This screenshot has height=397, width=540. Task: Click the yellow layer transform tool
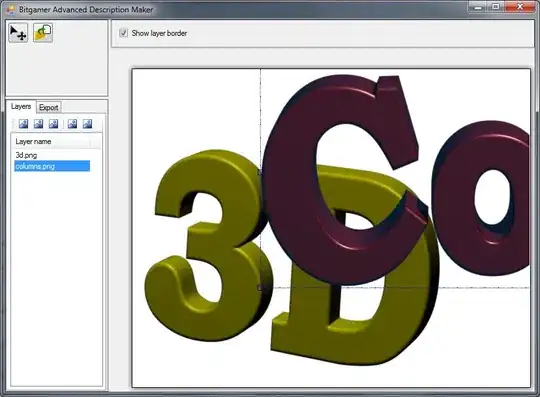tap(43, 33)
